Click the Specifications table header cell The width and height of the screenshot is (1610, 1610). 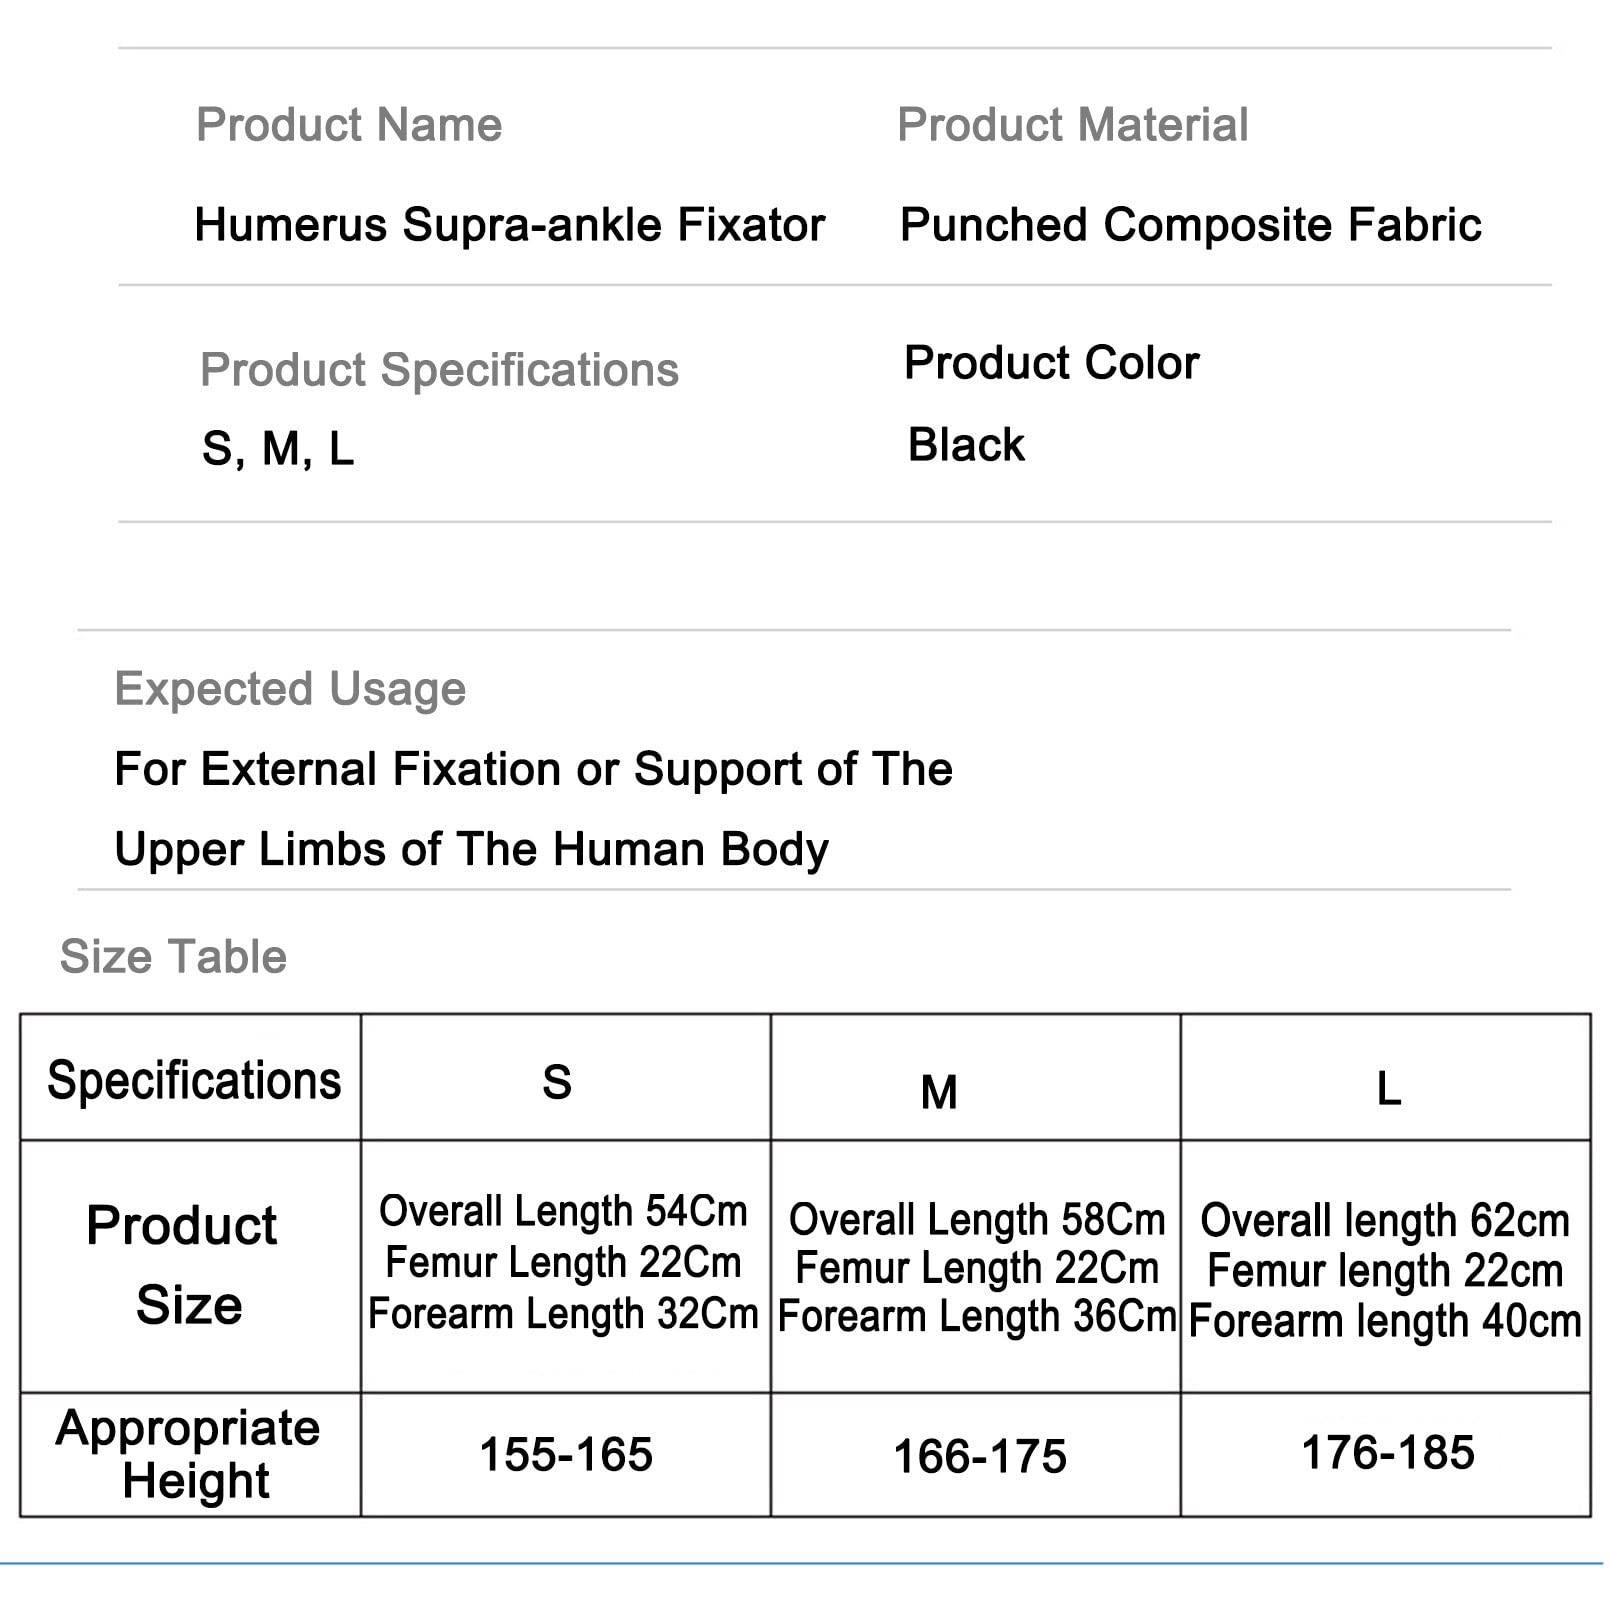point(193,1081)
